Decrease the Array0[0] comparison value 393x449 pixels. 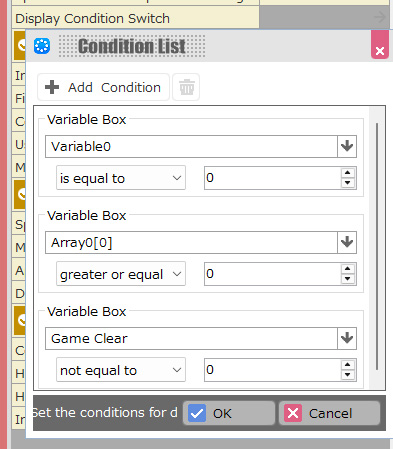point(348,279)
